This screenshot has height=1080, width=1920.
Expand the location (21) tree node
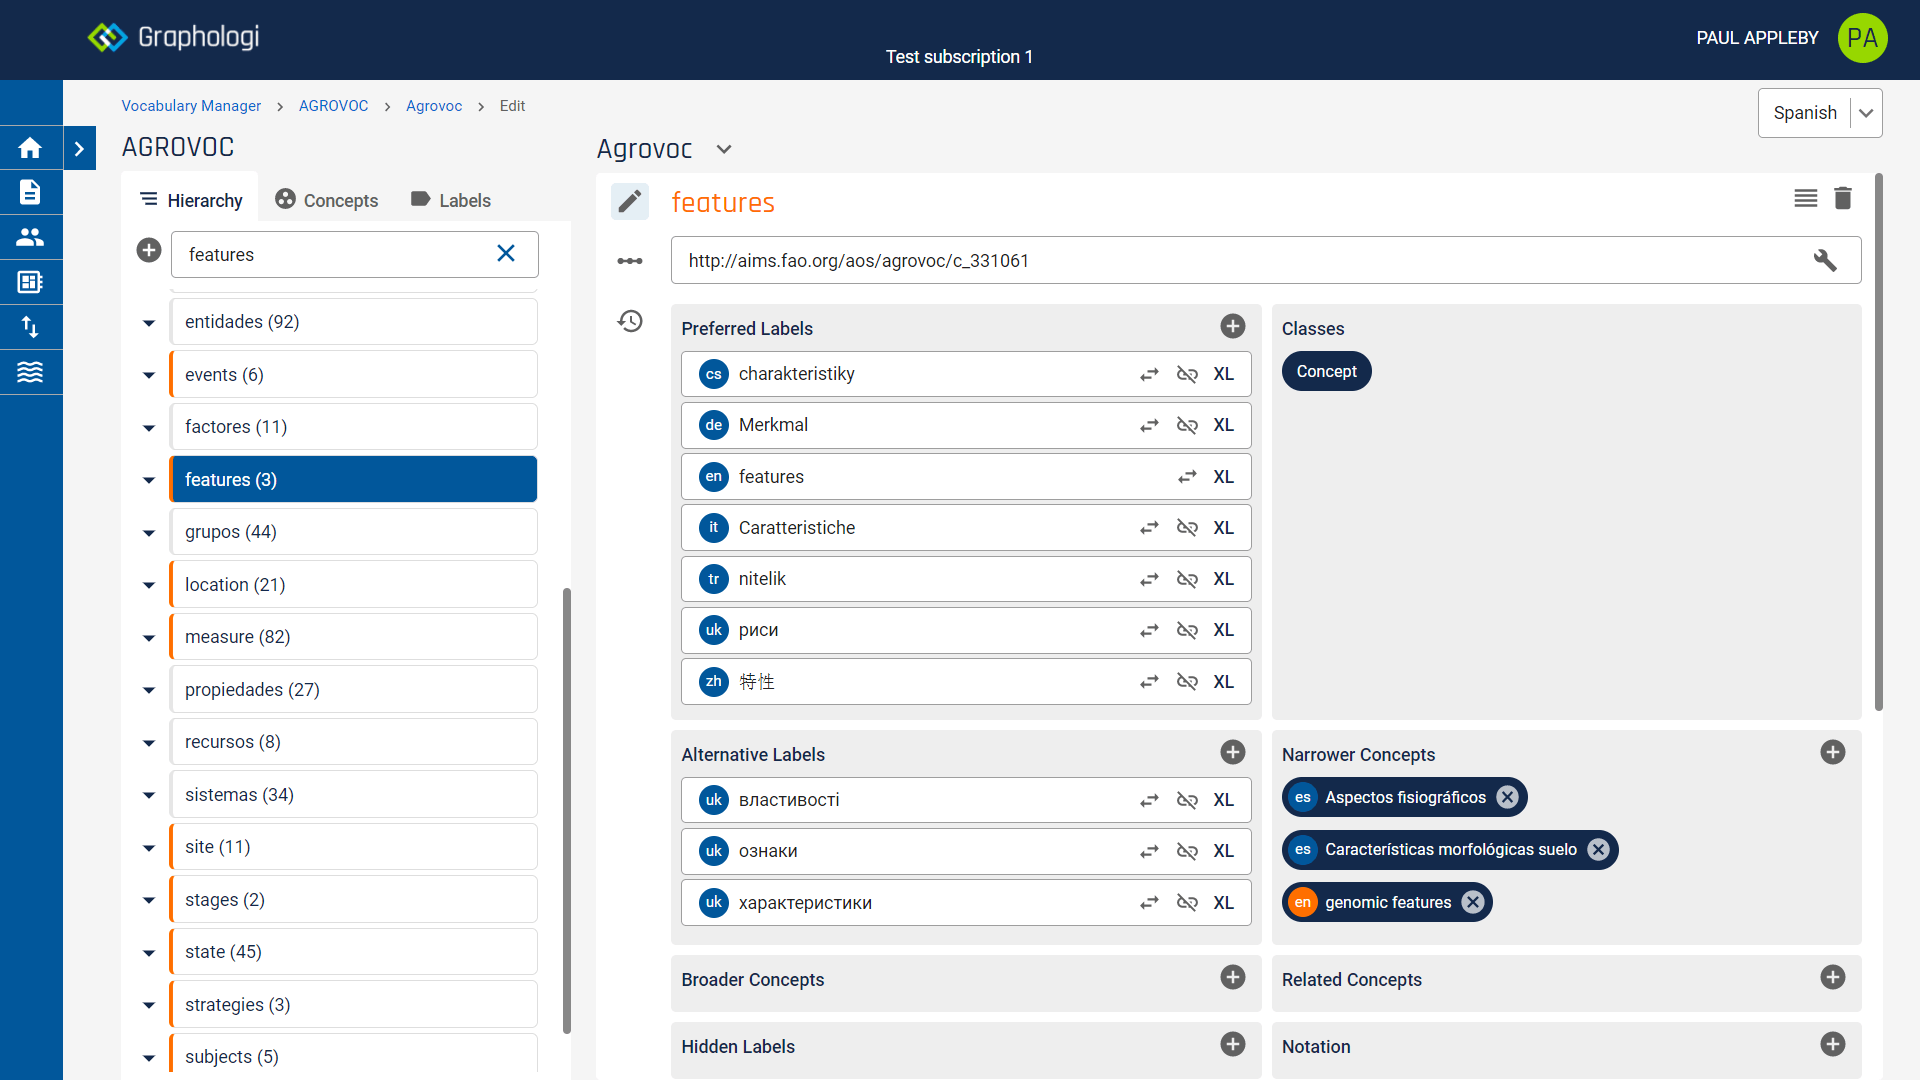tap(149, 585)
